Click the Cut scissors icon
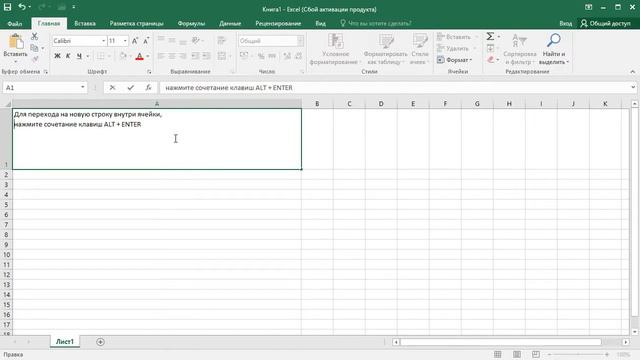 pos(35,37)
